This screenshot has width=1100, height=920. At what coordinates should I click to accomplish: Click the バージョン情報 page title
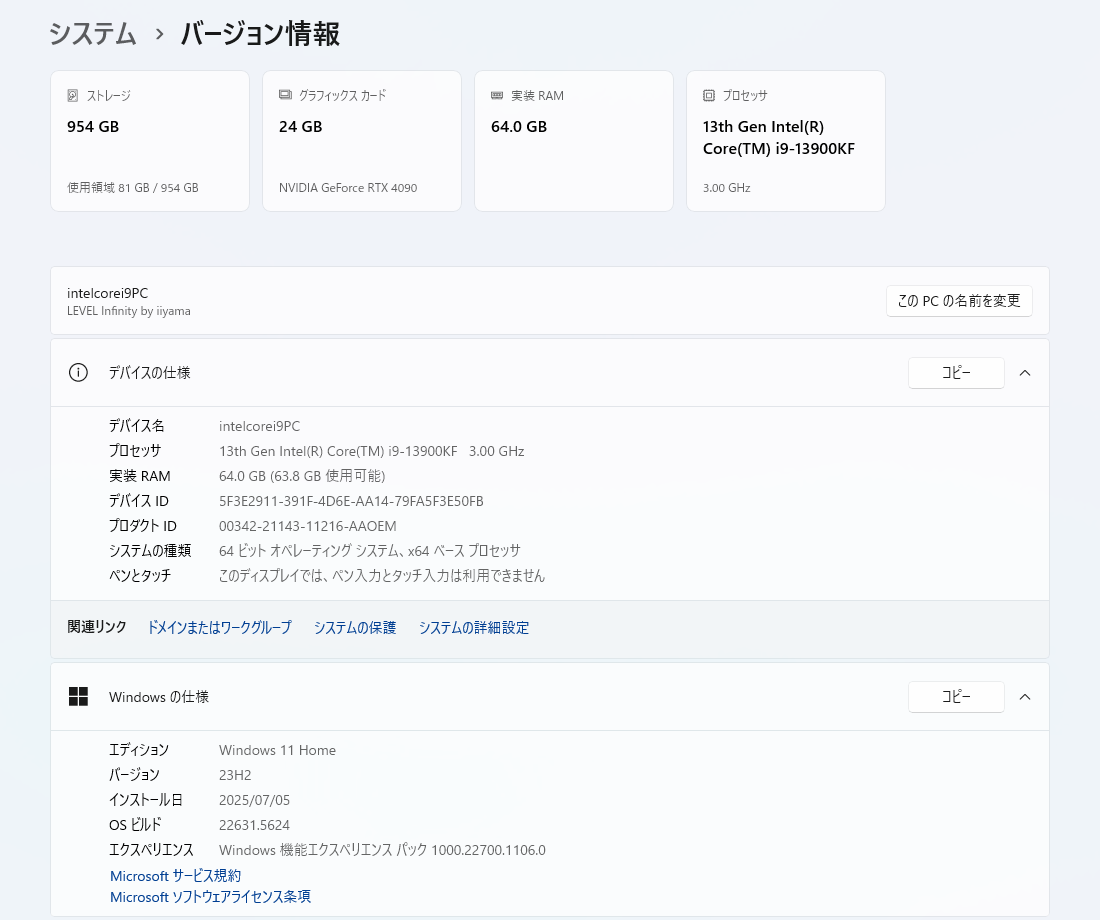260,34
